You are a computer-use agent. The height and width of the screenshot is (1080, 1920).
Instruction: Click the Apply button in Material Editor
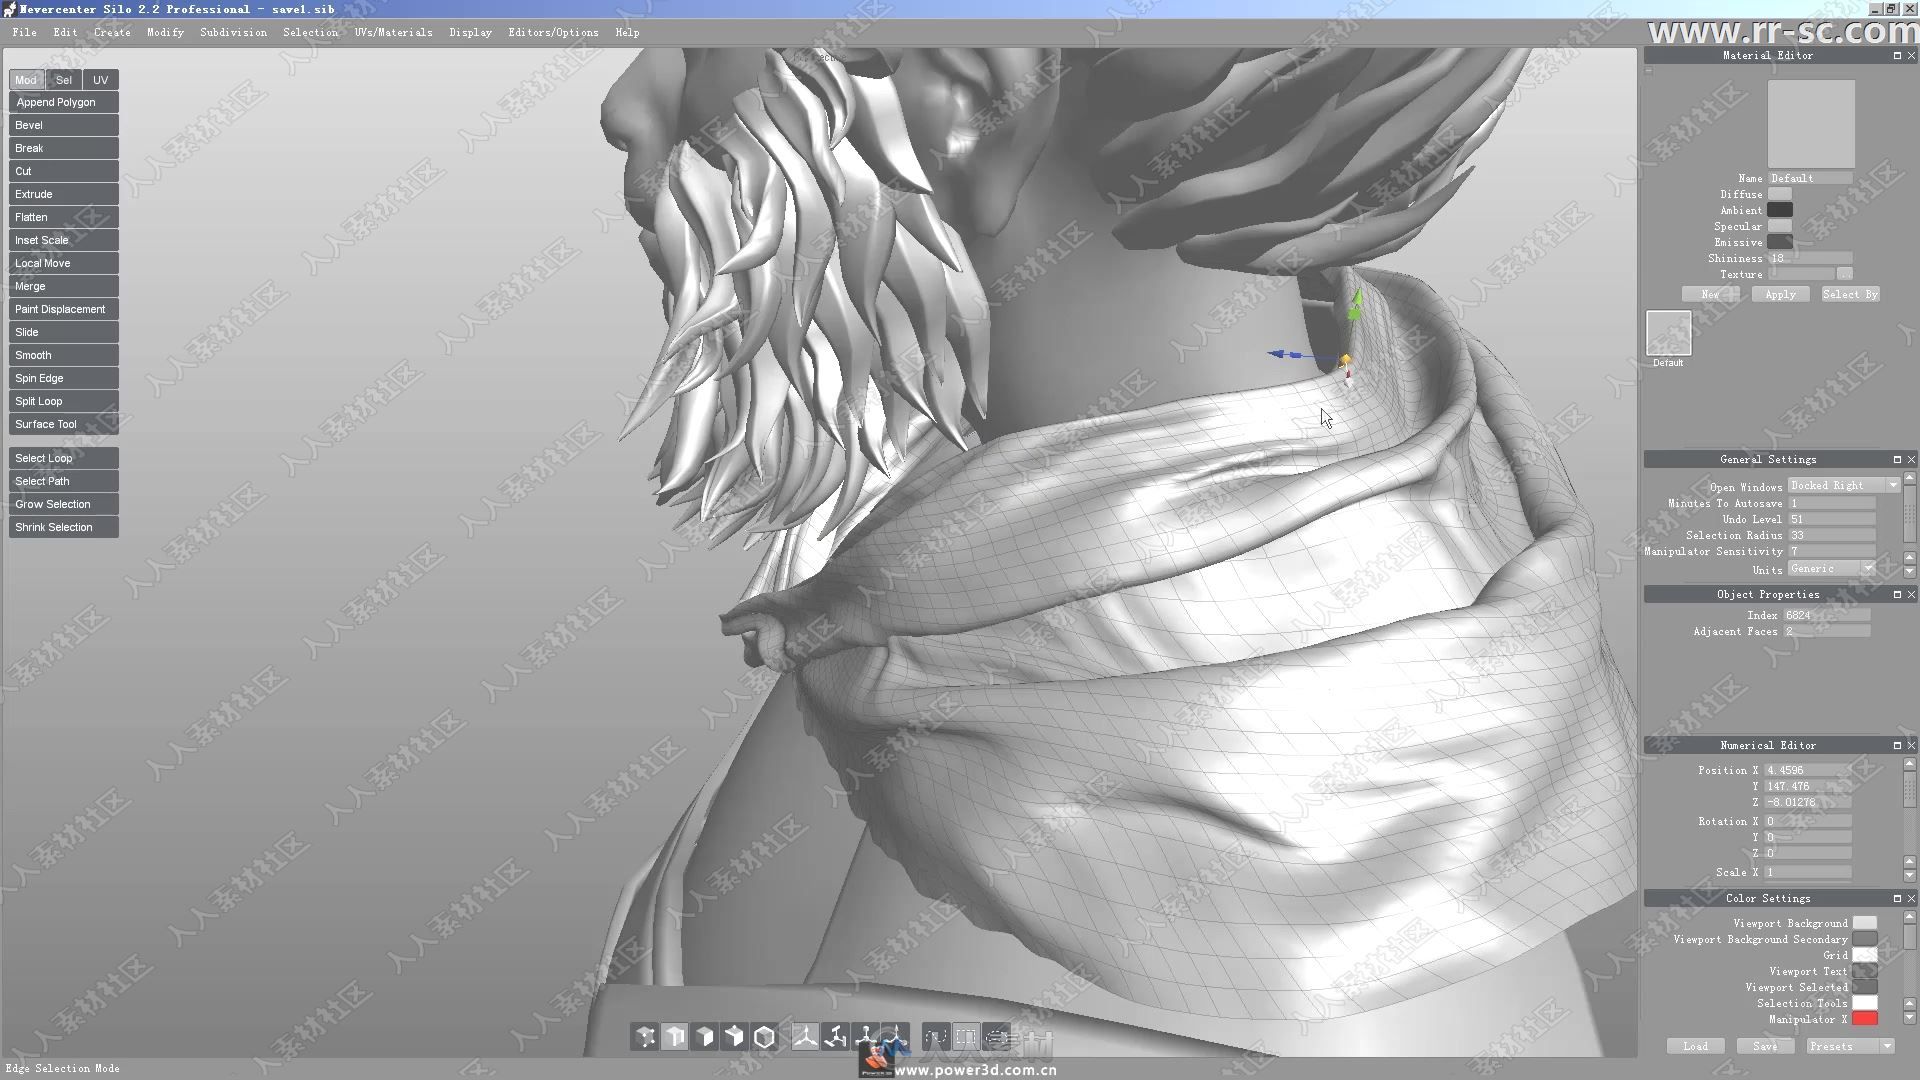point(1780,293)
